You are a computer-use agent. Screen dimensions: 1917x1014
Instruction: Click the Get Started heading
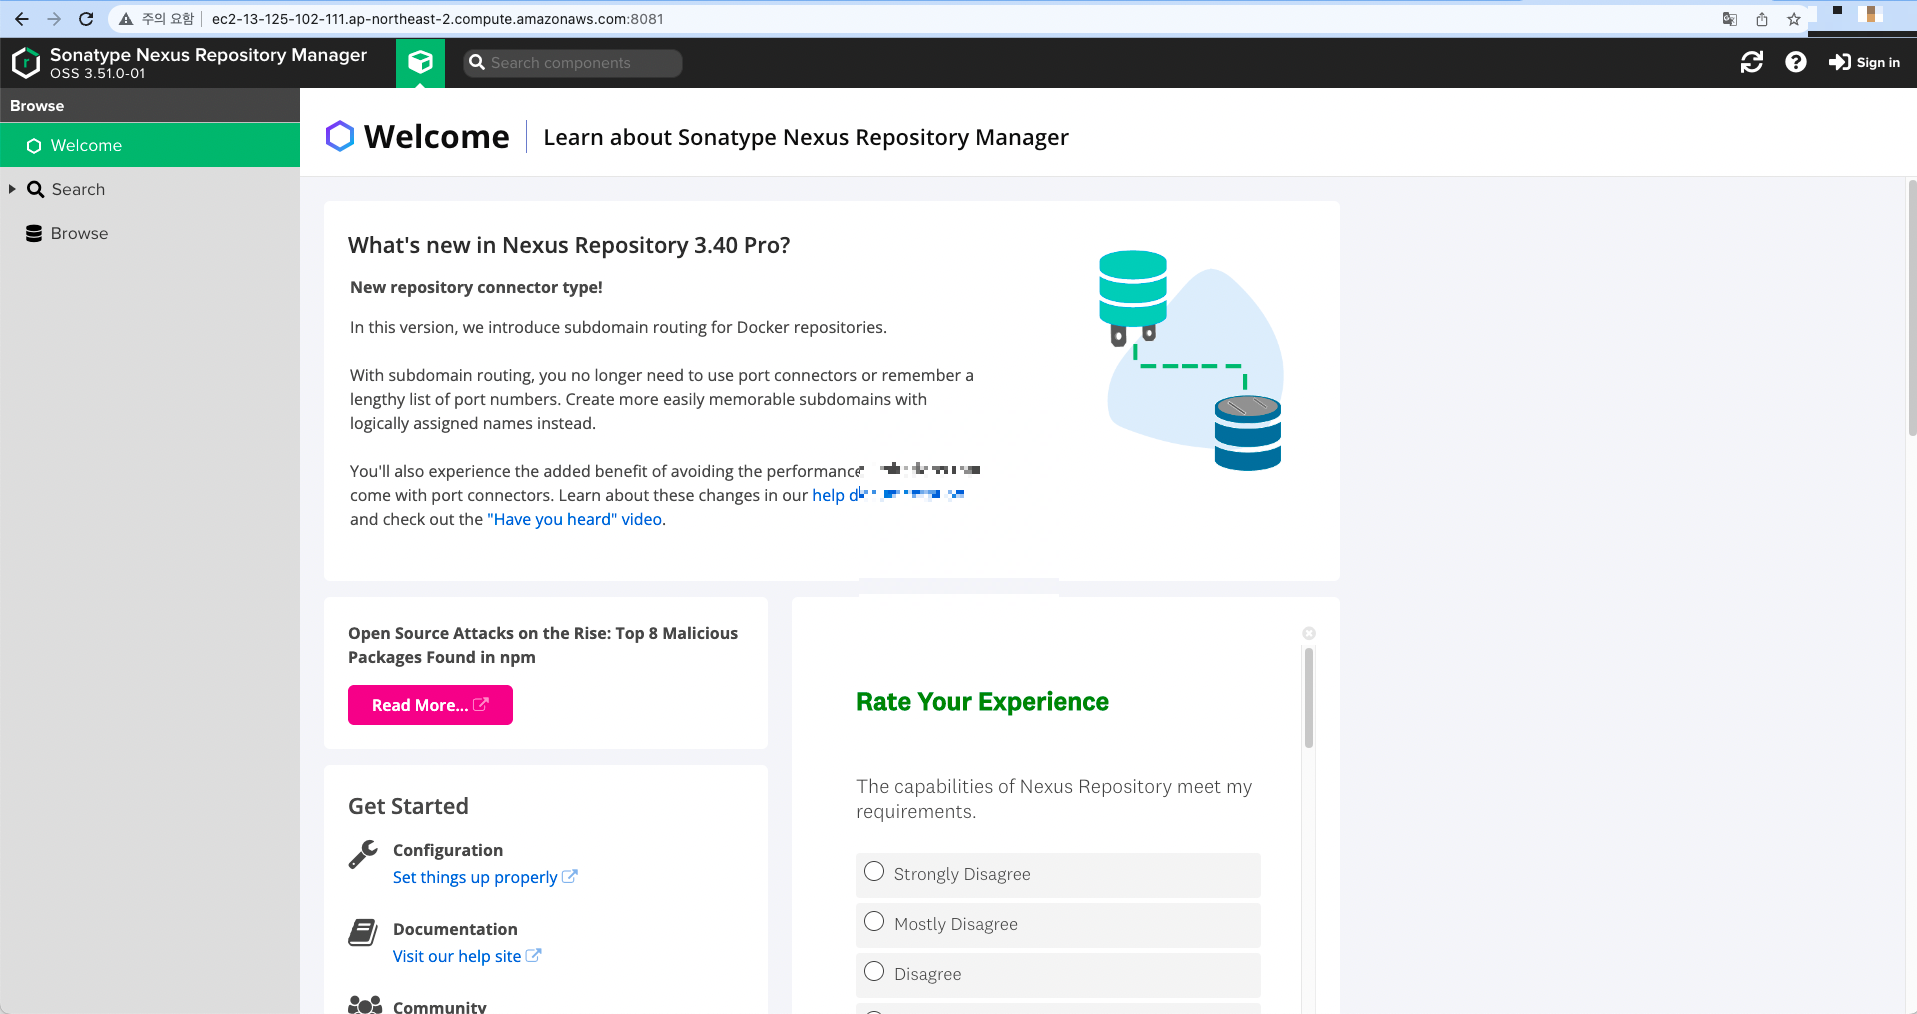(x=408, y=806)
